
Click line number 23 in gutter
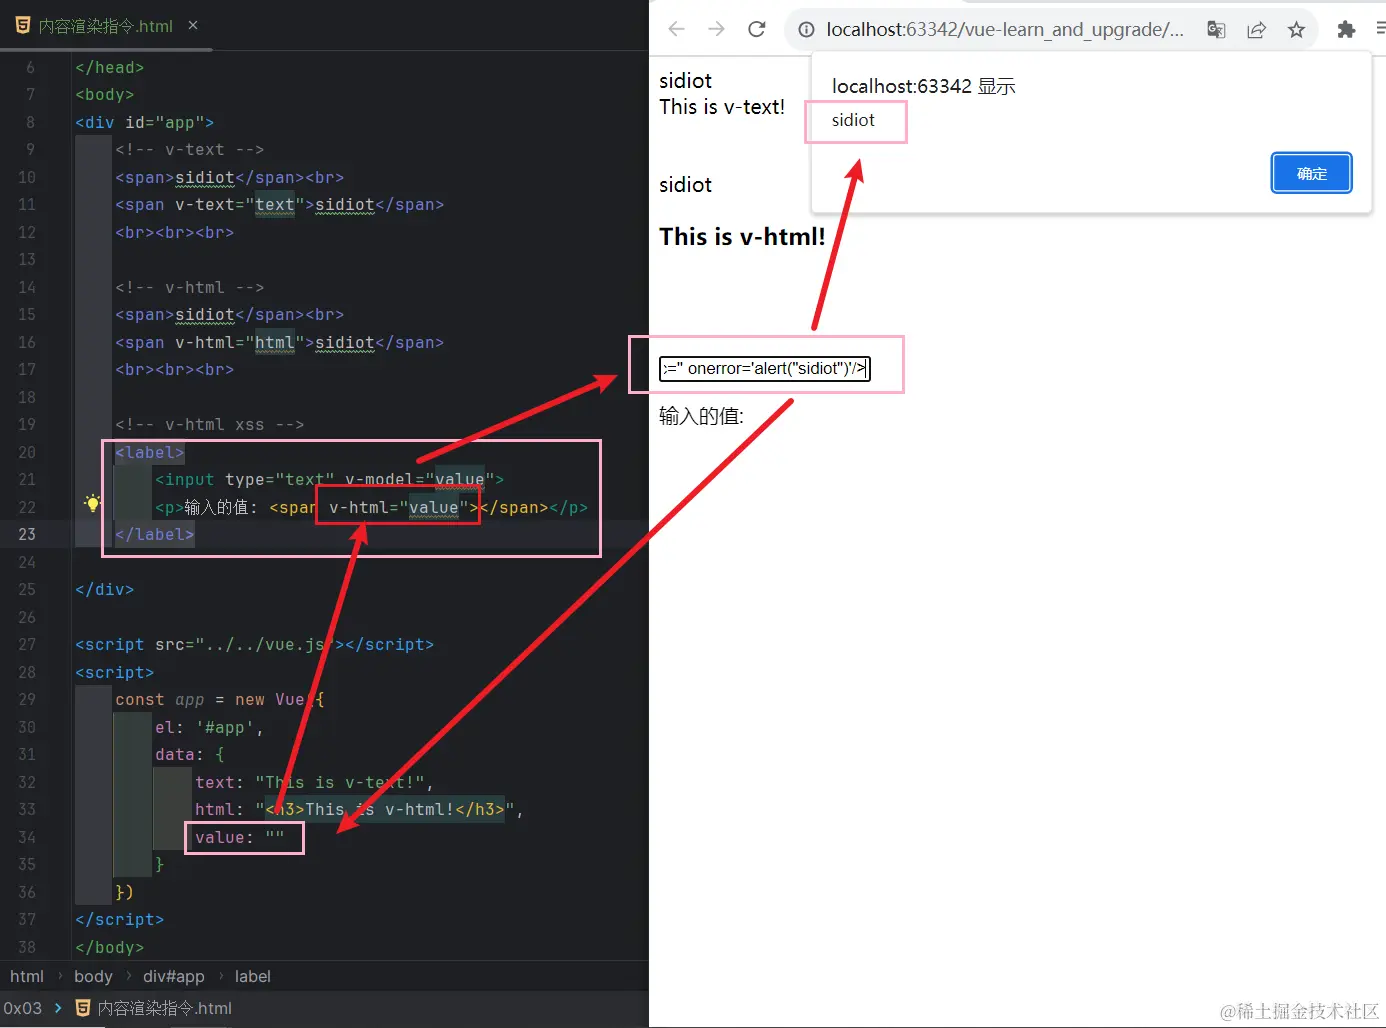(x=27, y=534)
